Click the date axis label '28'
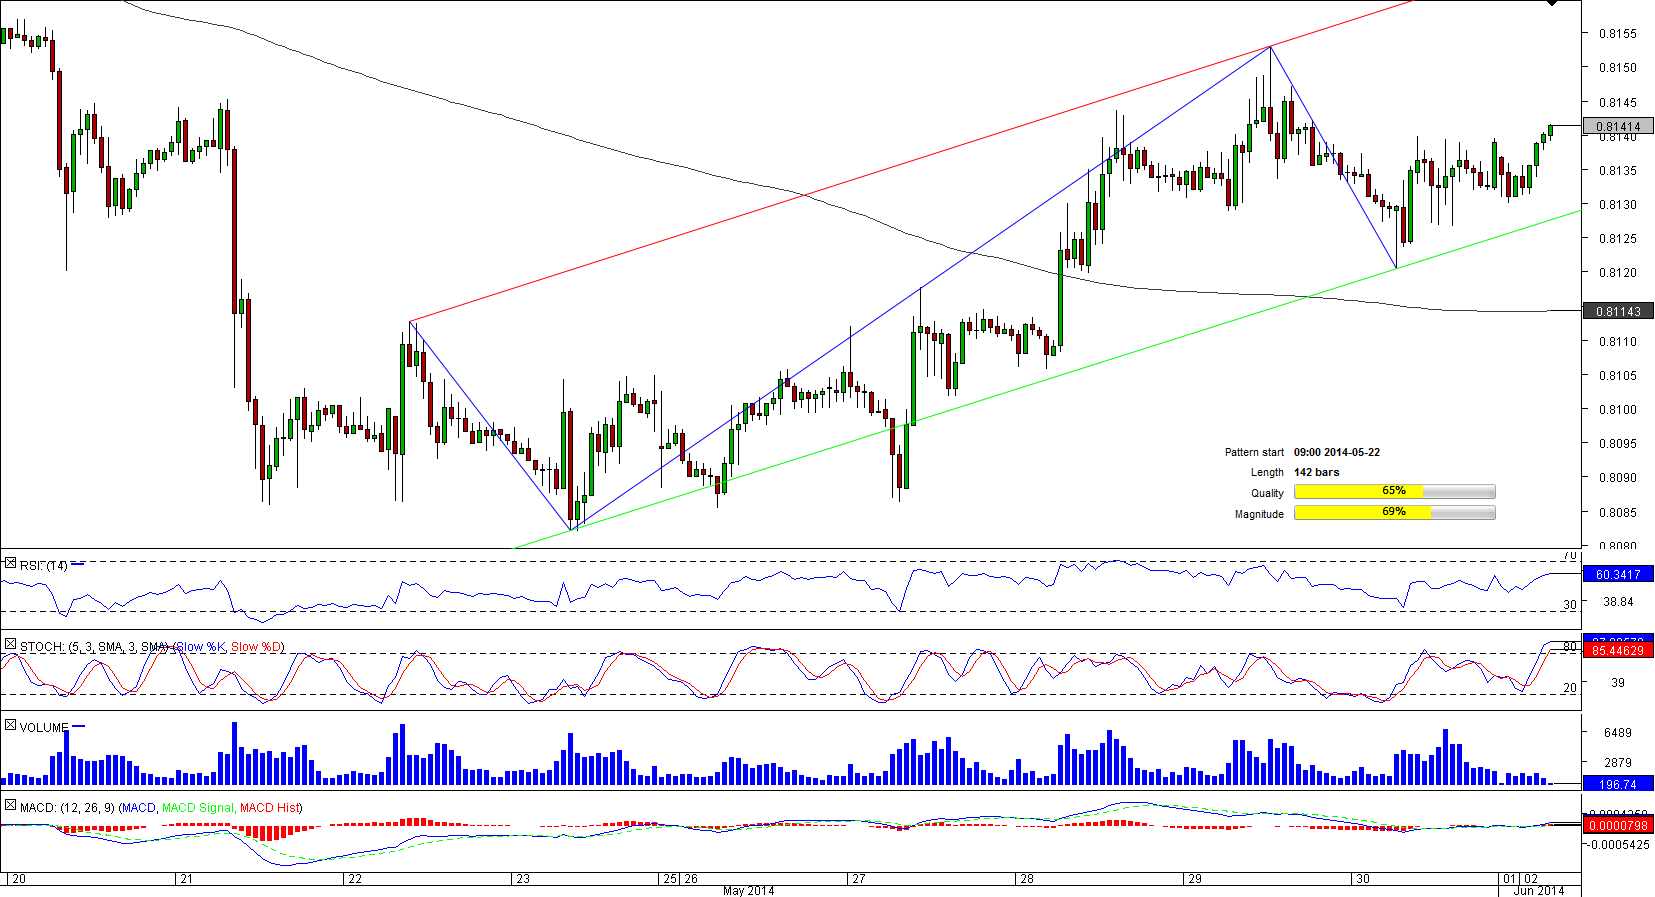This screenshot has width=1655, height=897. [x=1027, y=879]
